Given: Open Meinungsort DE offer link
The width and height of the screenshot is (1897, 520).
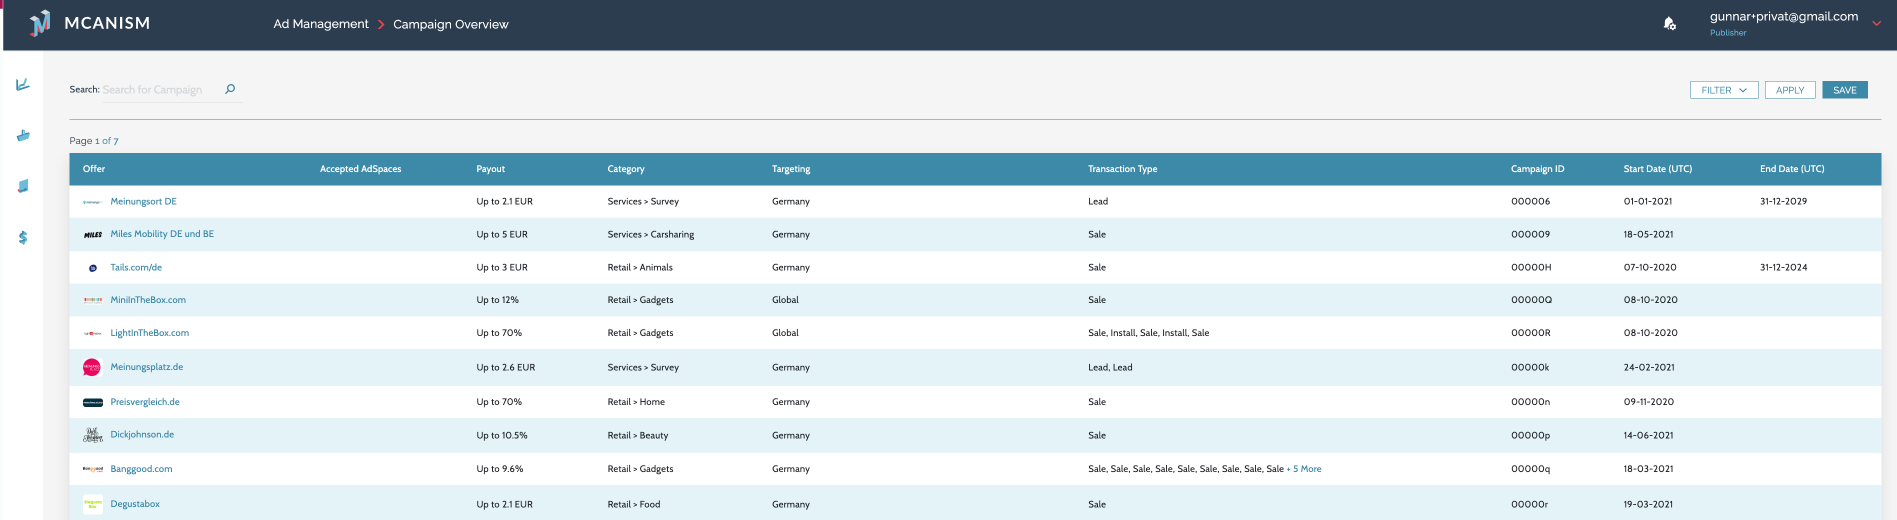Looking at the screenshot, I should point(143,201).
